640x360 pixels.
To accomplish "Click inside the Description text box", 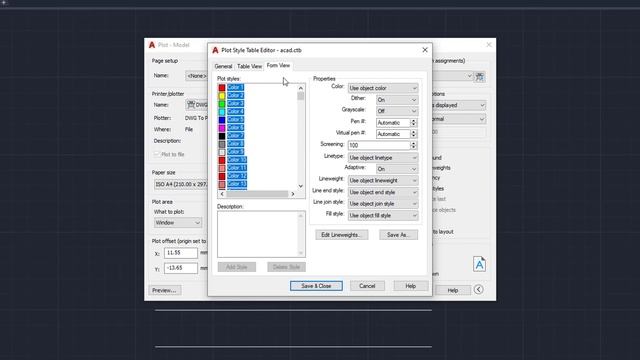I will (x=261, y=234).
